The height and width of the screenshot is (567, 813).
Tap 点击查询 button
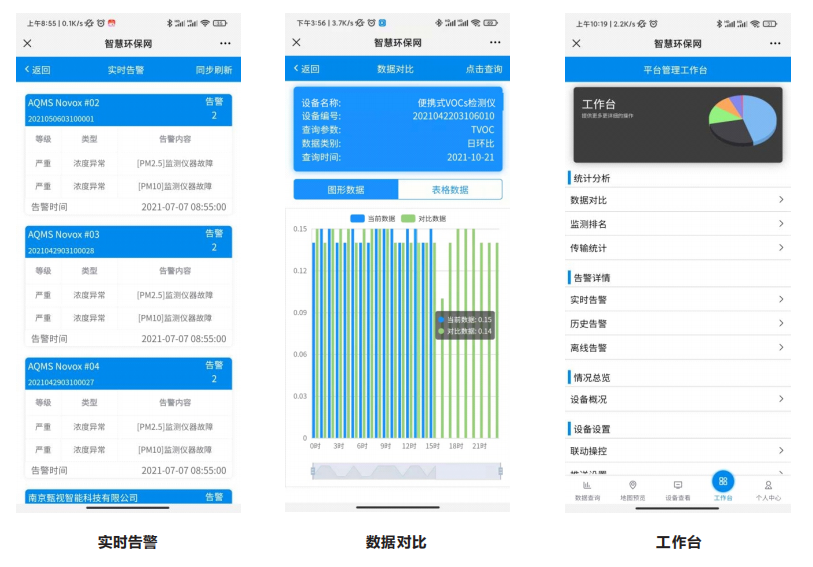pyautogui.click(x=483, y=69)
